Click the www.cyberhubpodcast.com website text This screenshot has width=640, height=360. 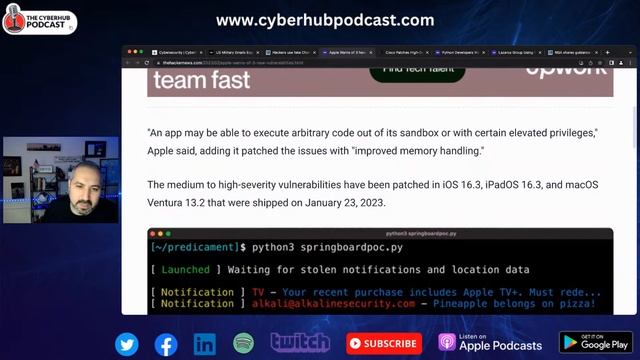coord(325,20)
